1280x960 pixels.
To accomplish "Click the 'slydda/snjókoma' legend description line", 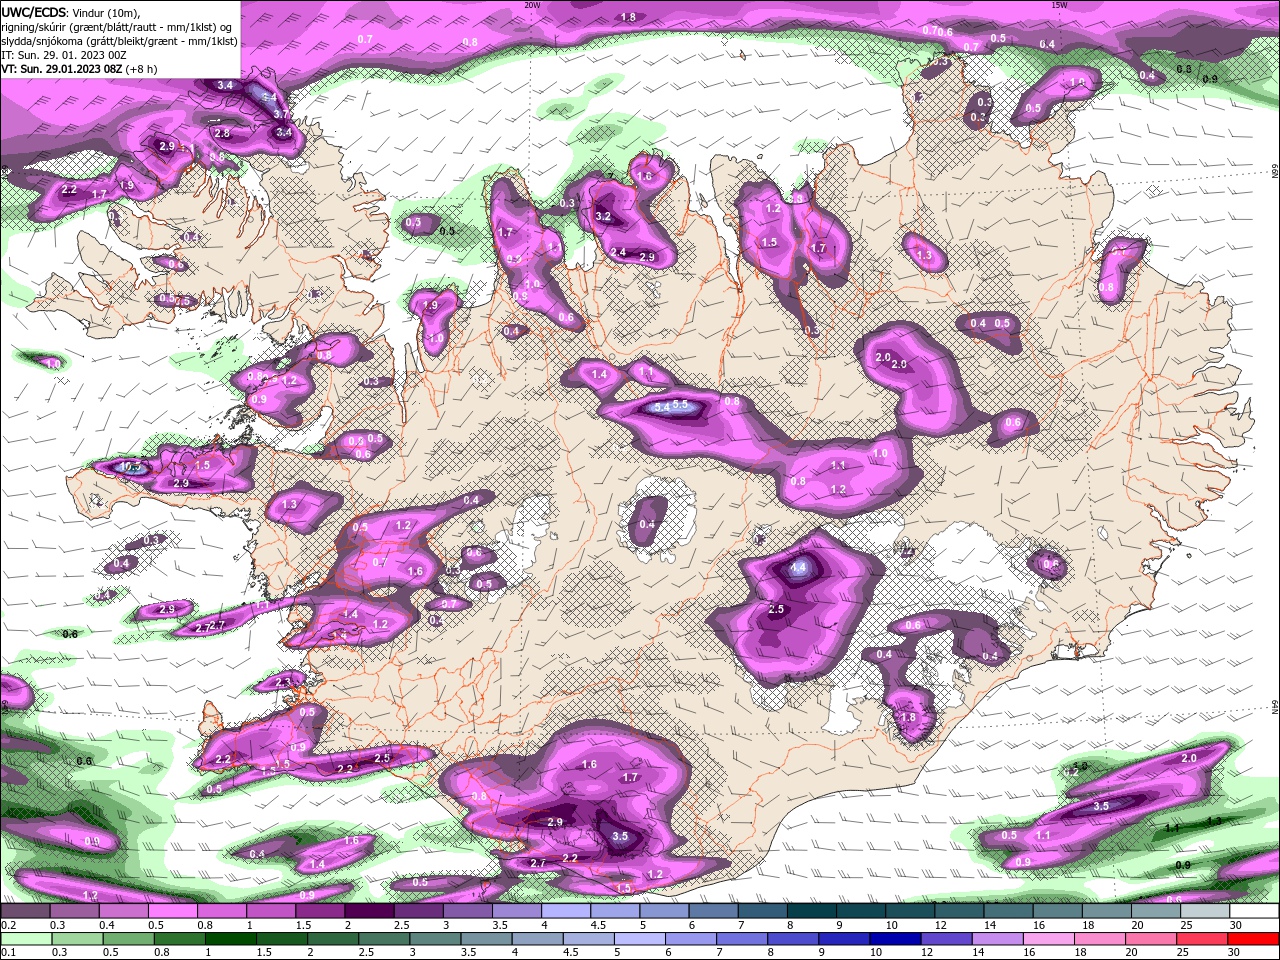I will click(119, 42).
